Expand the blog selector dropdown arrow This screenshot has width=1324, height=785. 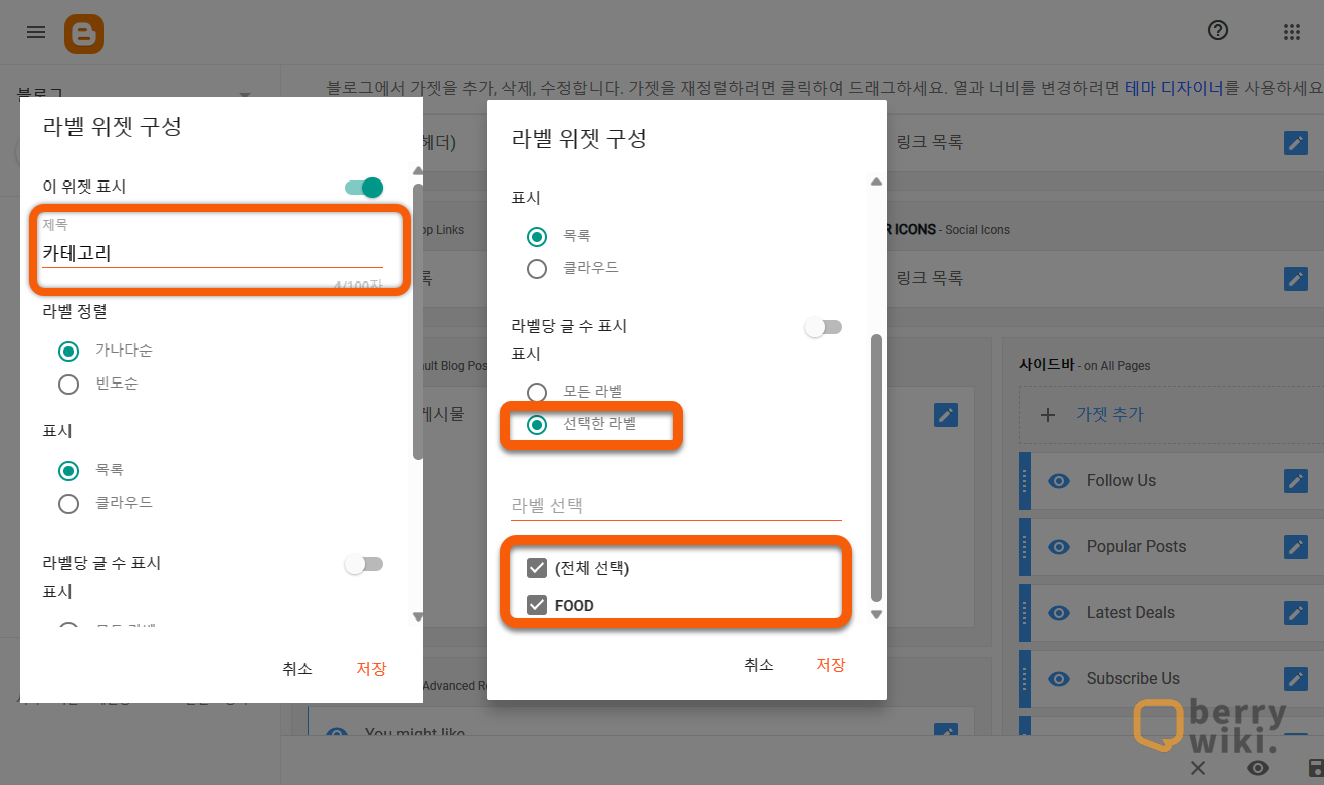(x=245, y=95)
